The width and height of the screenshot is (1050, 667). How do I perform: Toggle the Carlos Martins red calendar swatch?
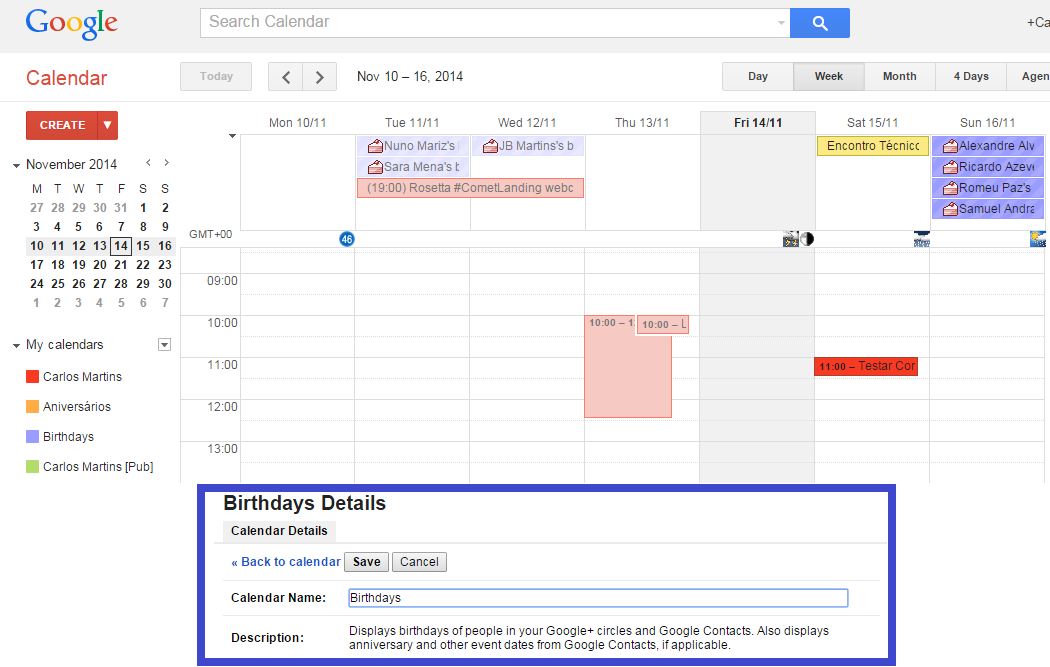coord(32,376)
